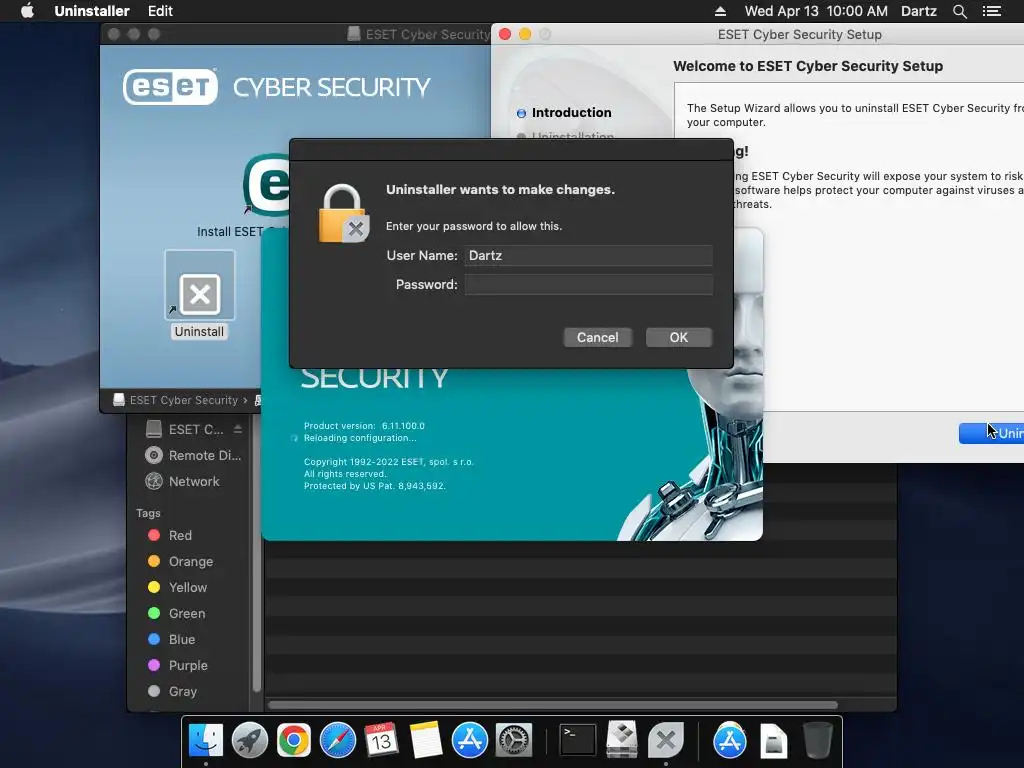Click the Tags section header
This screenshot has height=768, width=1024.
(x=148, y=513)
